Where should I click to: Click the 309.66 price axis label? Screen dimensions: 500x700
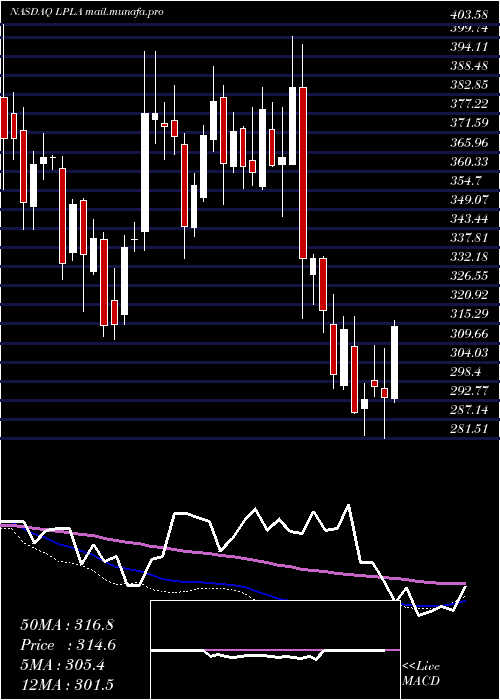point(469,333)
